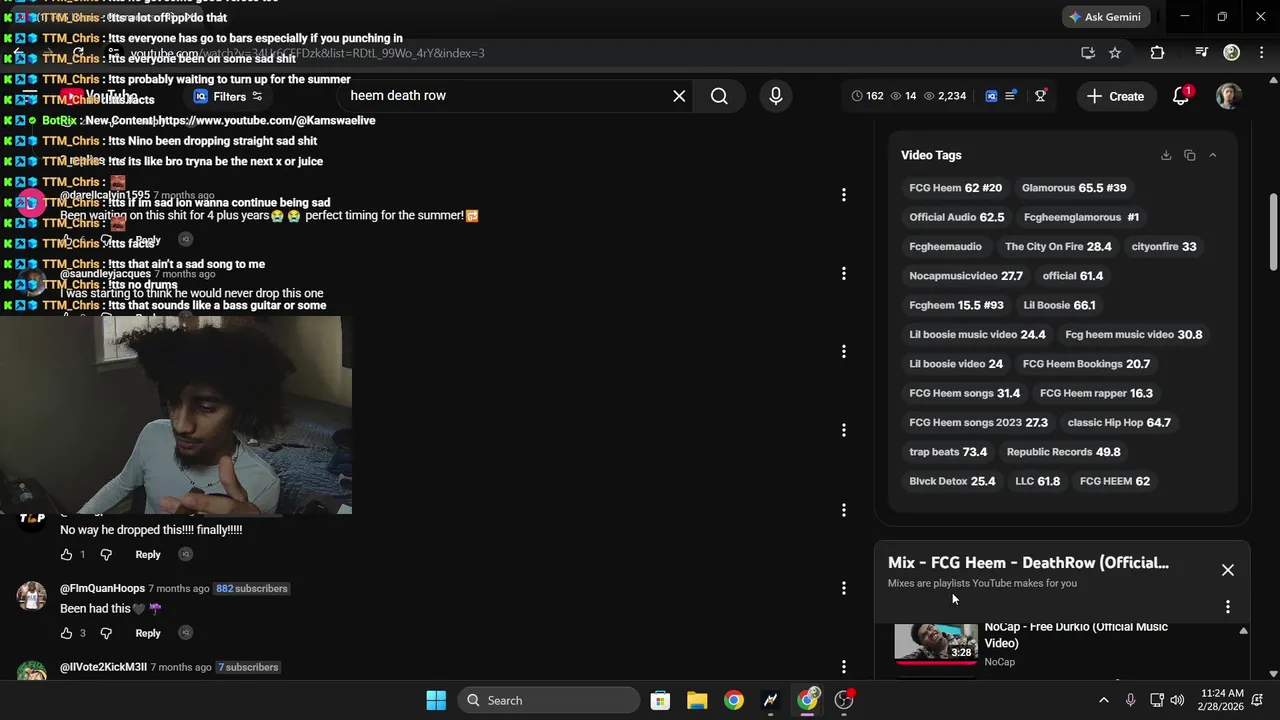
Task: Dislike the 'Been had this' comment
Action: tap(106, 633)
